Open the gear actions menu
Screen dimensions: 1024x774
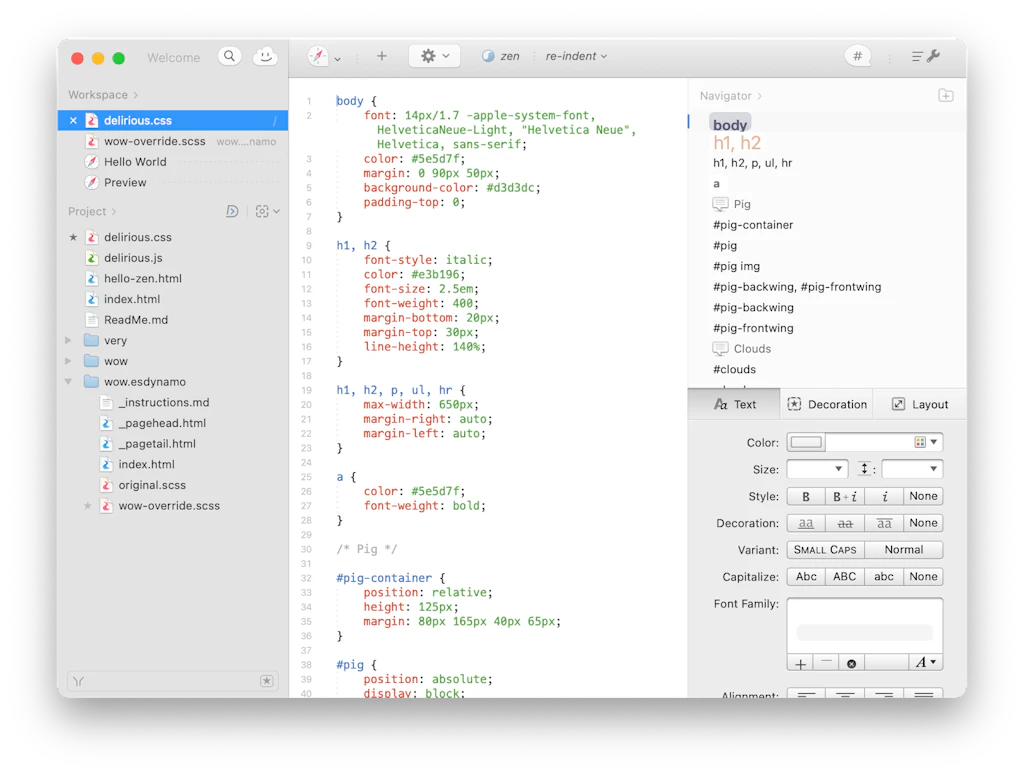pyautogui.click(x=434, y=56)
